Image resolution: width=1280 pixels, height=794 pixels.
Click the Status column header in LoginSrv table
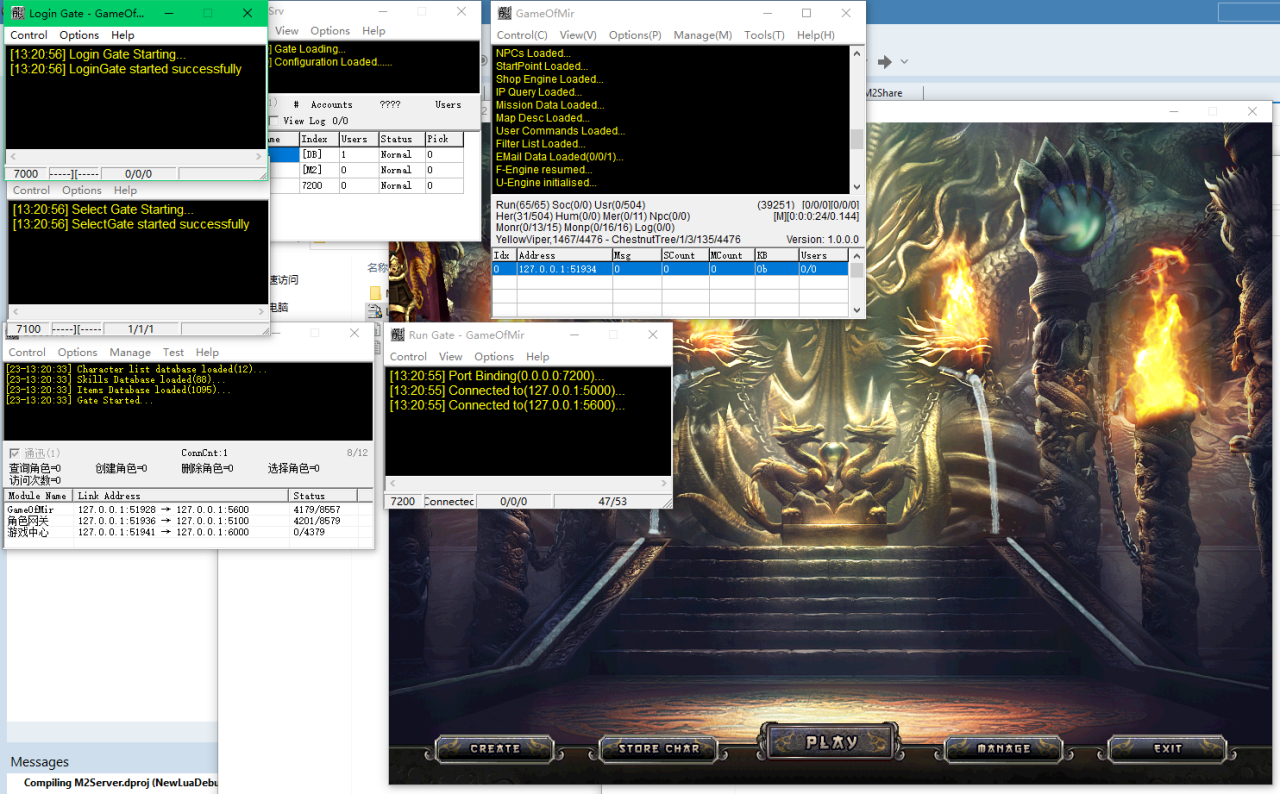[x=401, y=140]
